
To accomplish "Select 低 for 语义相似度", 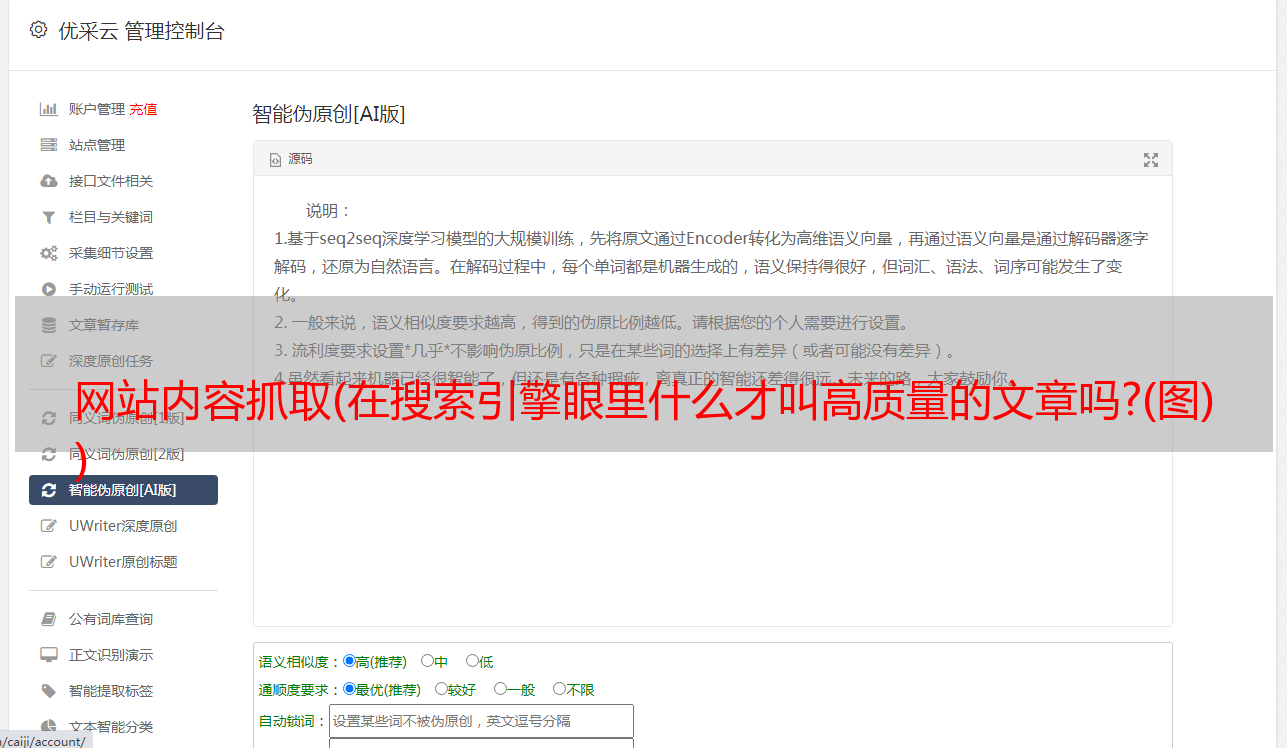I will (x=472, y=661).
